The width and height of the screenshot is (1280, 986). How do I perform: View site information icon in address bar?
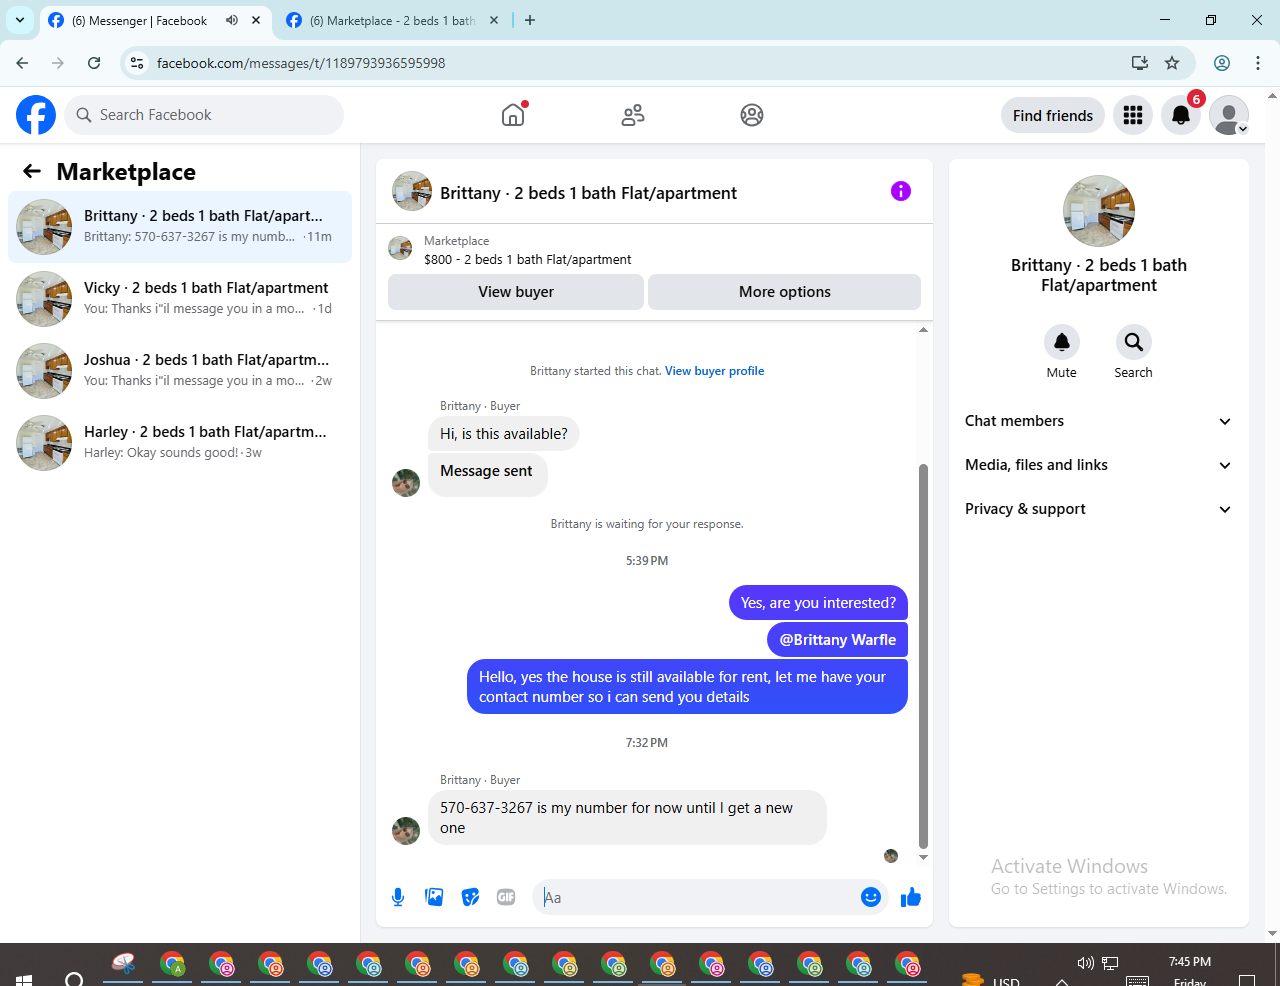138,63
